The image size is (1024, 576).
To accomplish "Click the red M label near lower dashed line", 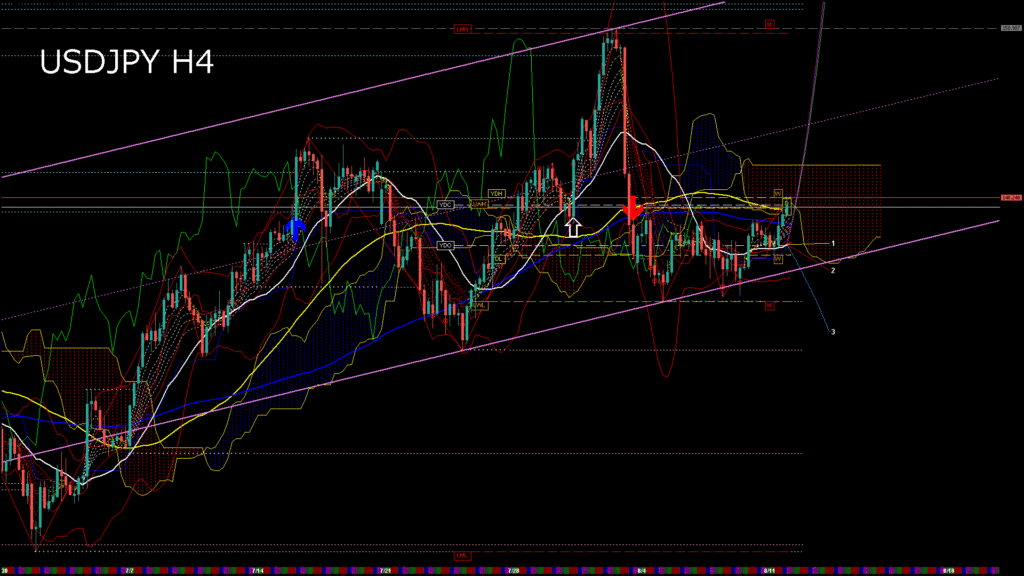I will point(770,306).
